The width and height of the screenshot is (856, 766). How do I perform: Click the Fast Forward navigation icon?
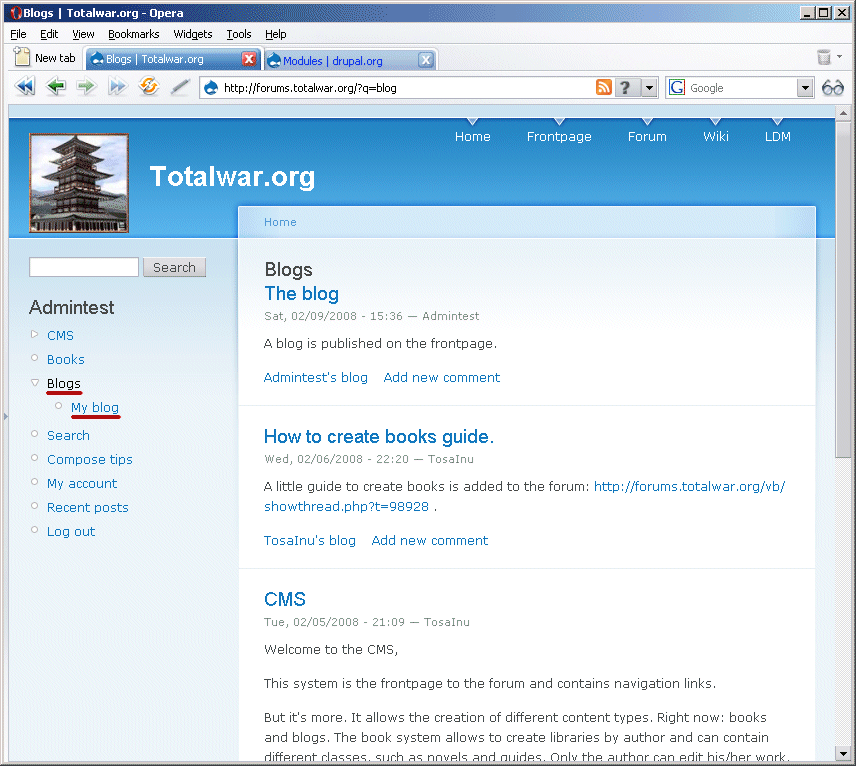tap(117, 86)
